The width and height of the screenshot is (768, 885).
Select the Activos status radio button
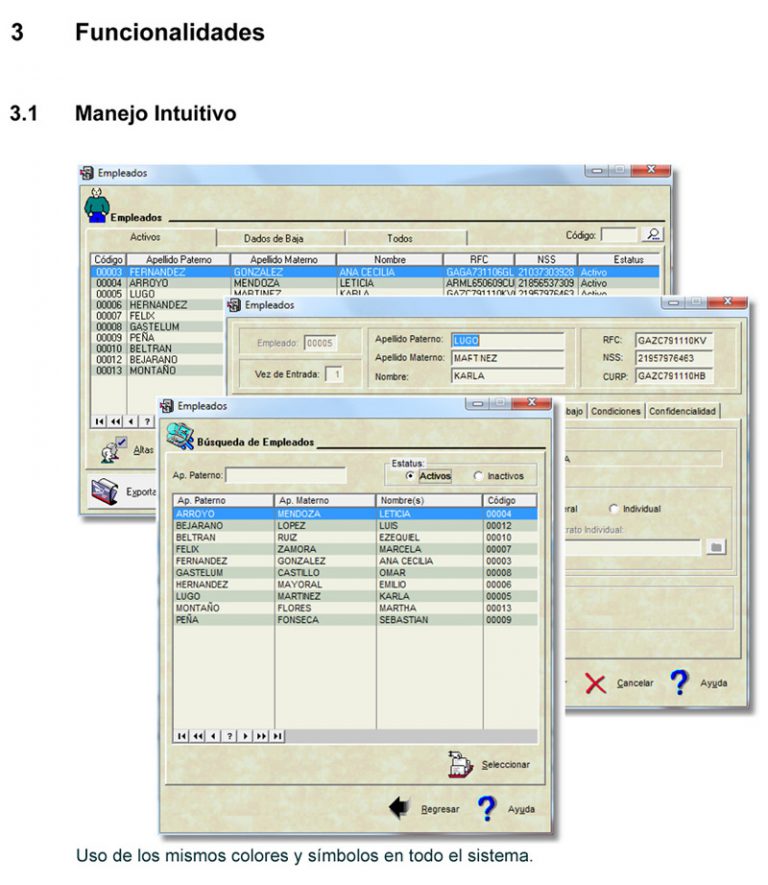(410, 476)
